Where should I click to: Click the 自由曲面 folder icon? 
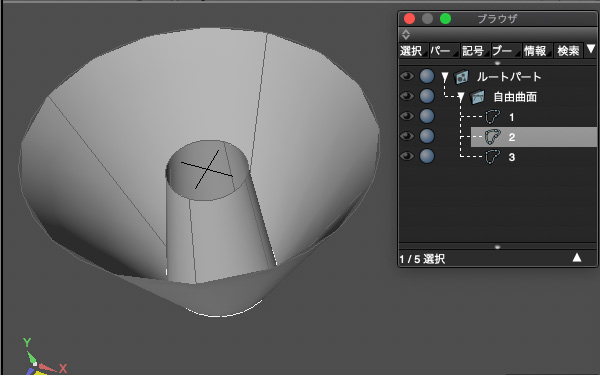pyautogui.click(x=478, y=97)
